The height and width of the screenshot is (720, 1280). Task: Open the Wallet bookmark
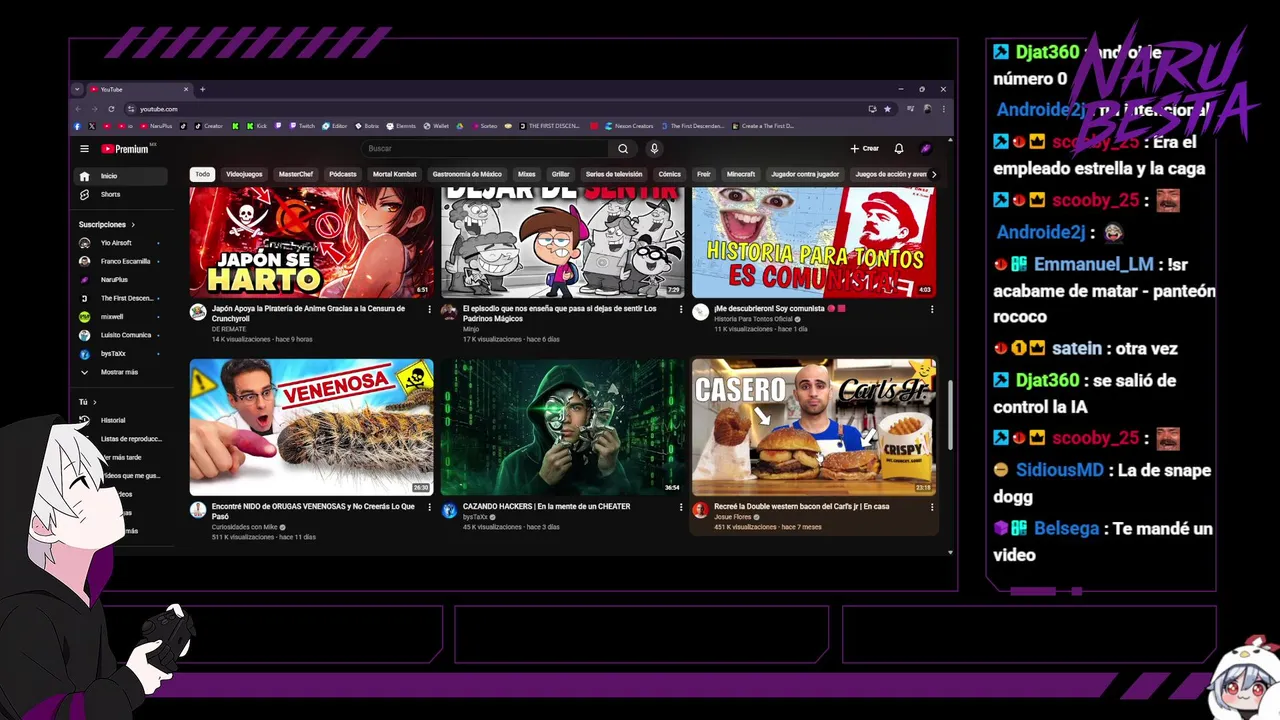[436, 126]
